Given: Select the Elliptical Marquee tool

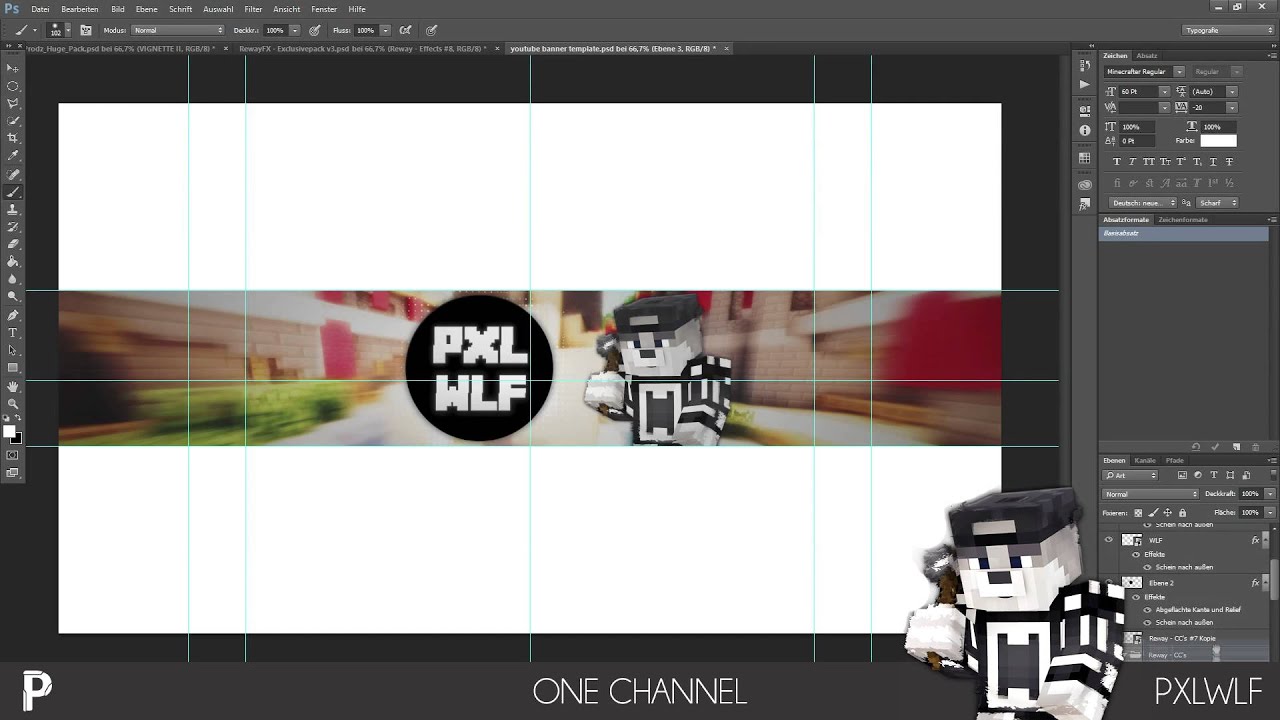Looking at the screenshot, I should pyautogui.click(x=13, y=86).
